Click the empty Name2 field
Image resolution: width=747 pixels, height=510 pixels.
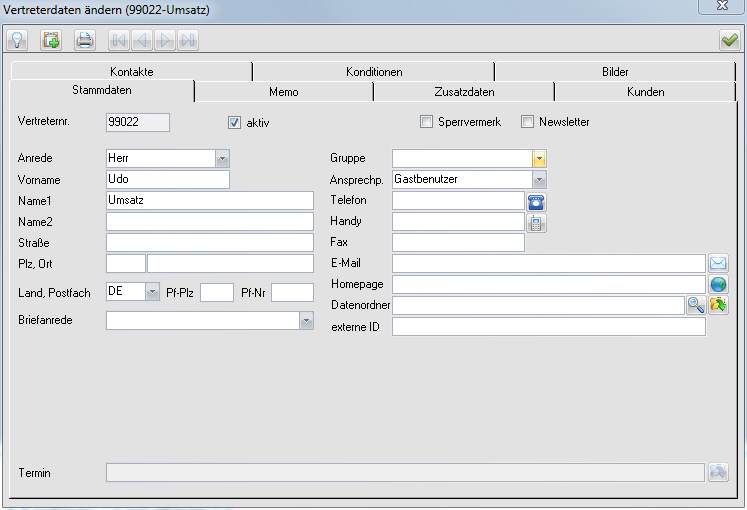pos(210,221)
